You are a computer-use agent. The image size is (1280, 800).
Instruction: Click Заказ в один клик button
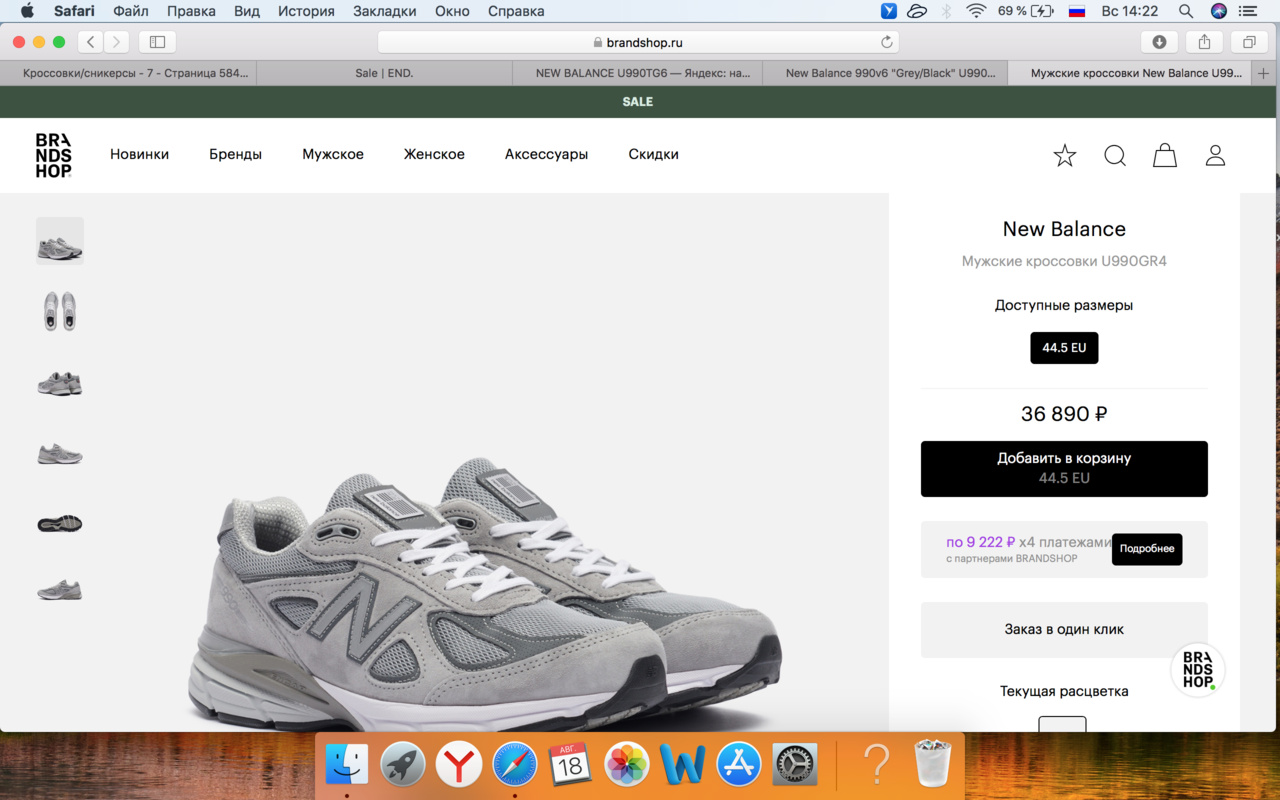pos(1064,629)
